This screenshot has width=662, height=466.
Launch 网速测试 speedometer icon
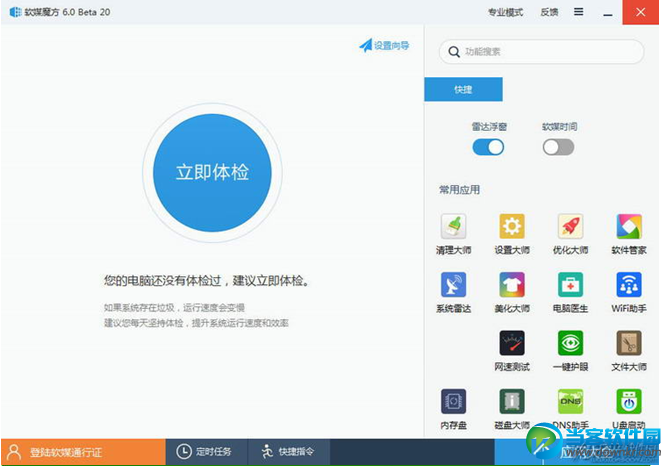512,343
